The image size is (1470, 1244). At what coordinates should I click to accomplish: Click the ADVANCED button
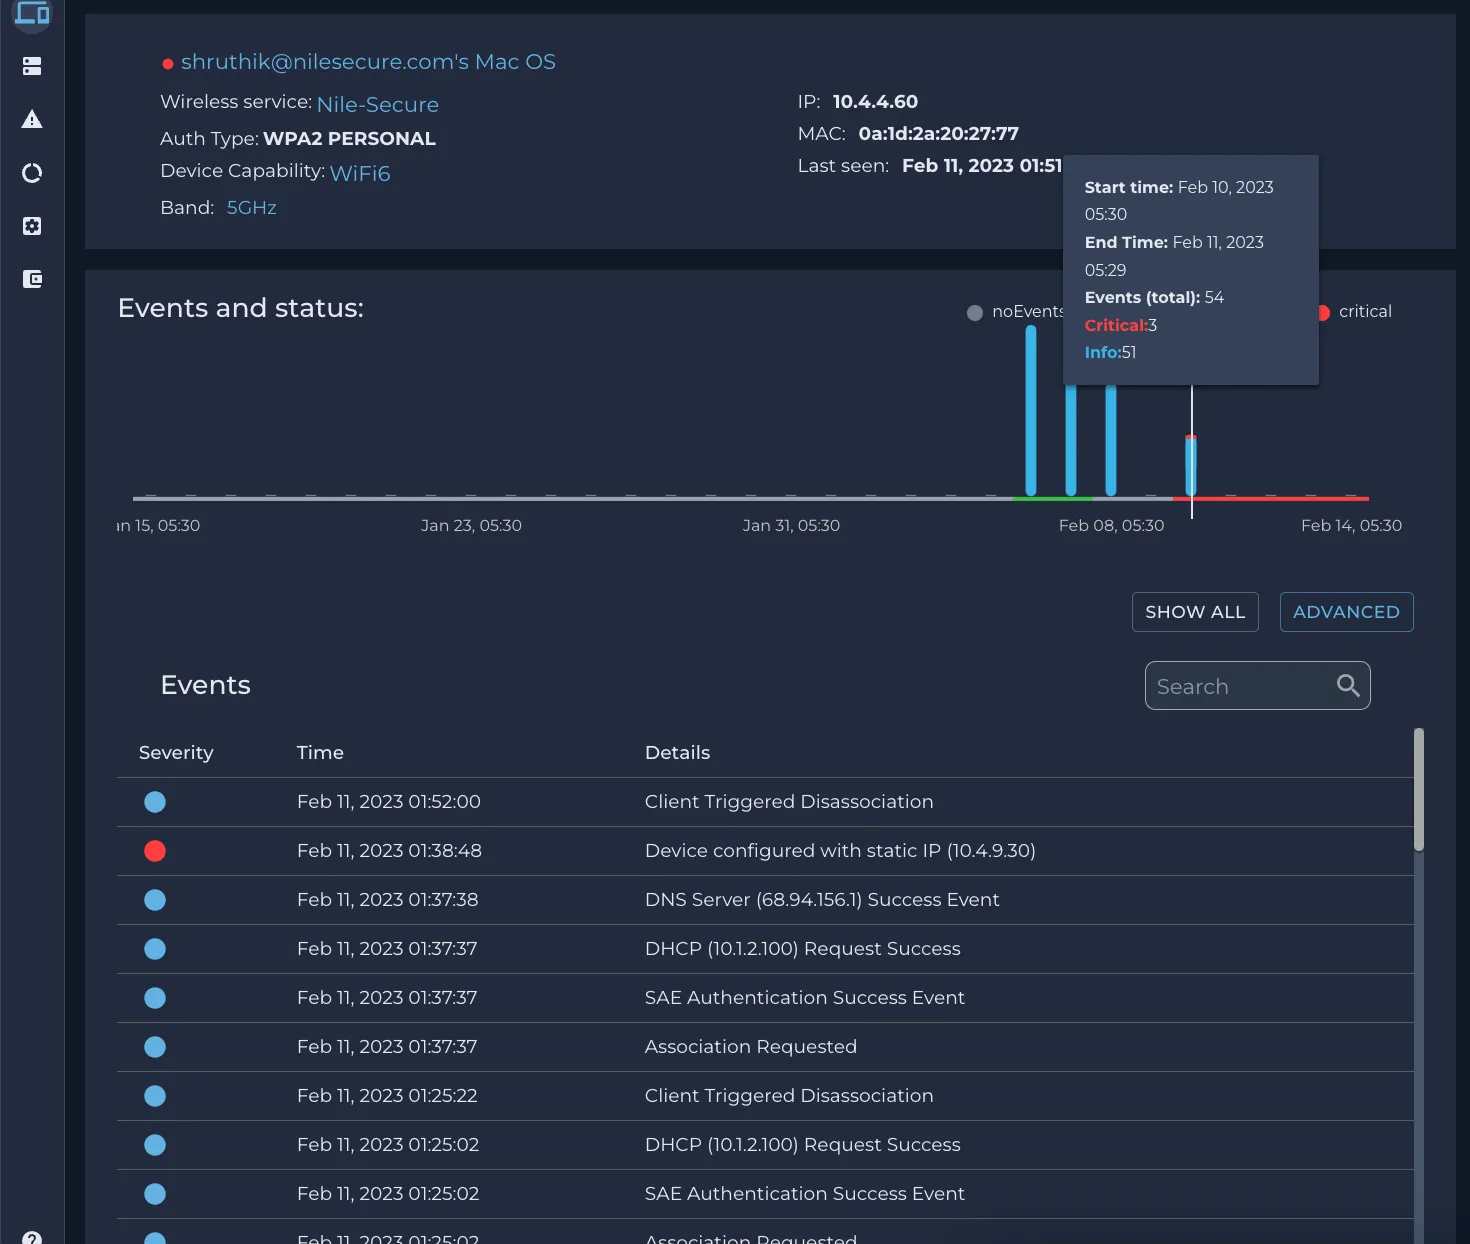click(1346, 612)
